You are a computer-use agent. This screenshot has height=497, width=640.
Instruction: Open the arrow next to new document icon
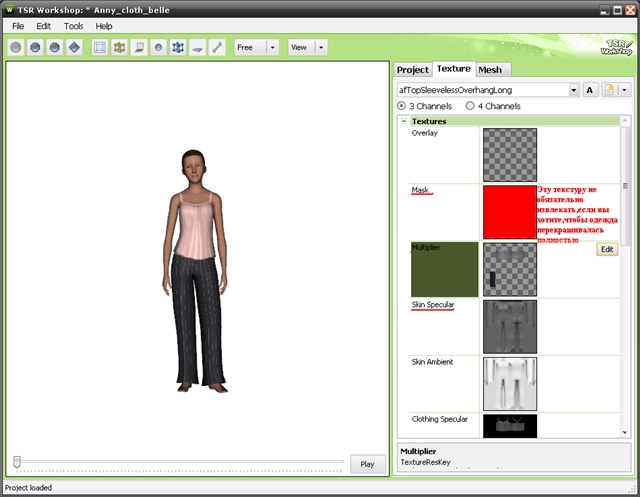624,90
